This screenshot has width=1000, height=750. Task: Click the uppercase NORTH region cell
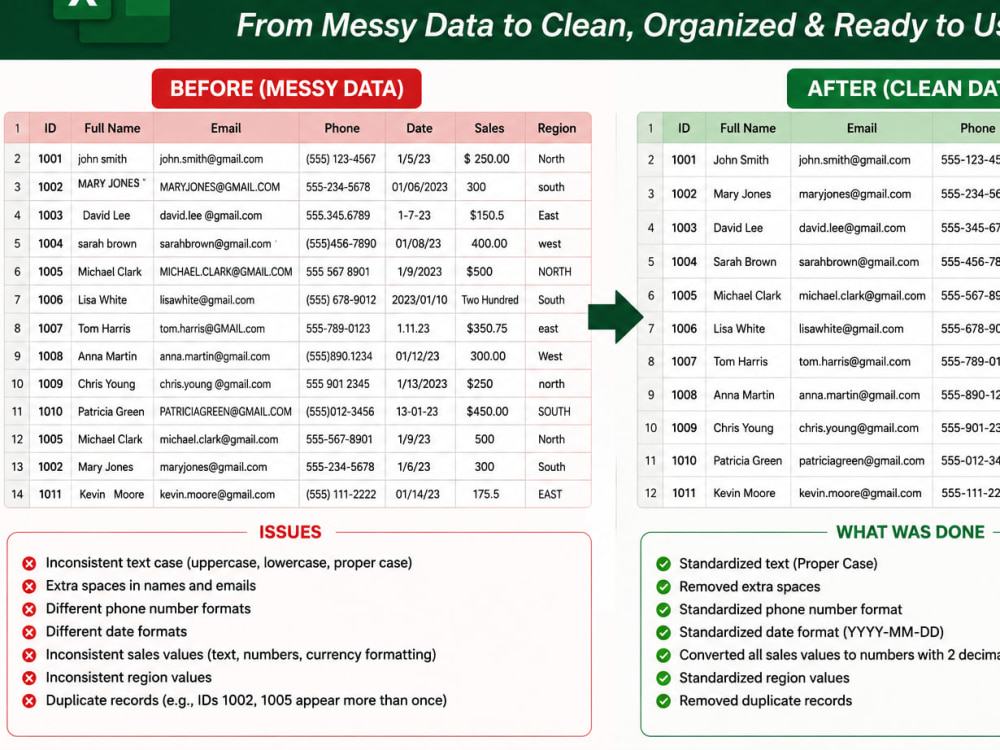coord(558,272)
